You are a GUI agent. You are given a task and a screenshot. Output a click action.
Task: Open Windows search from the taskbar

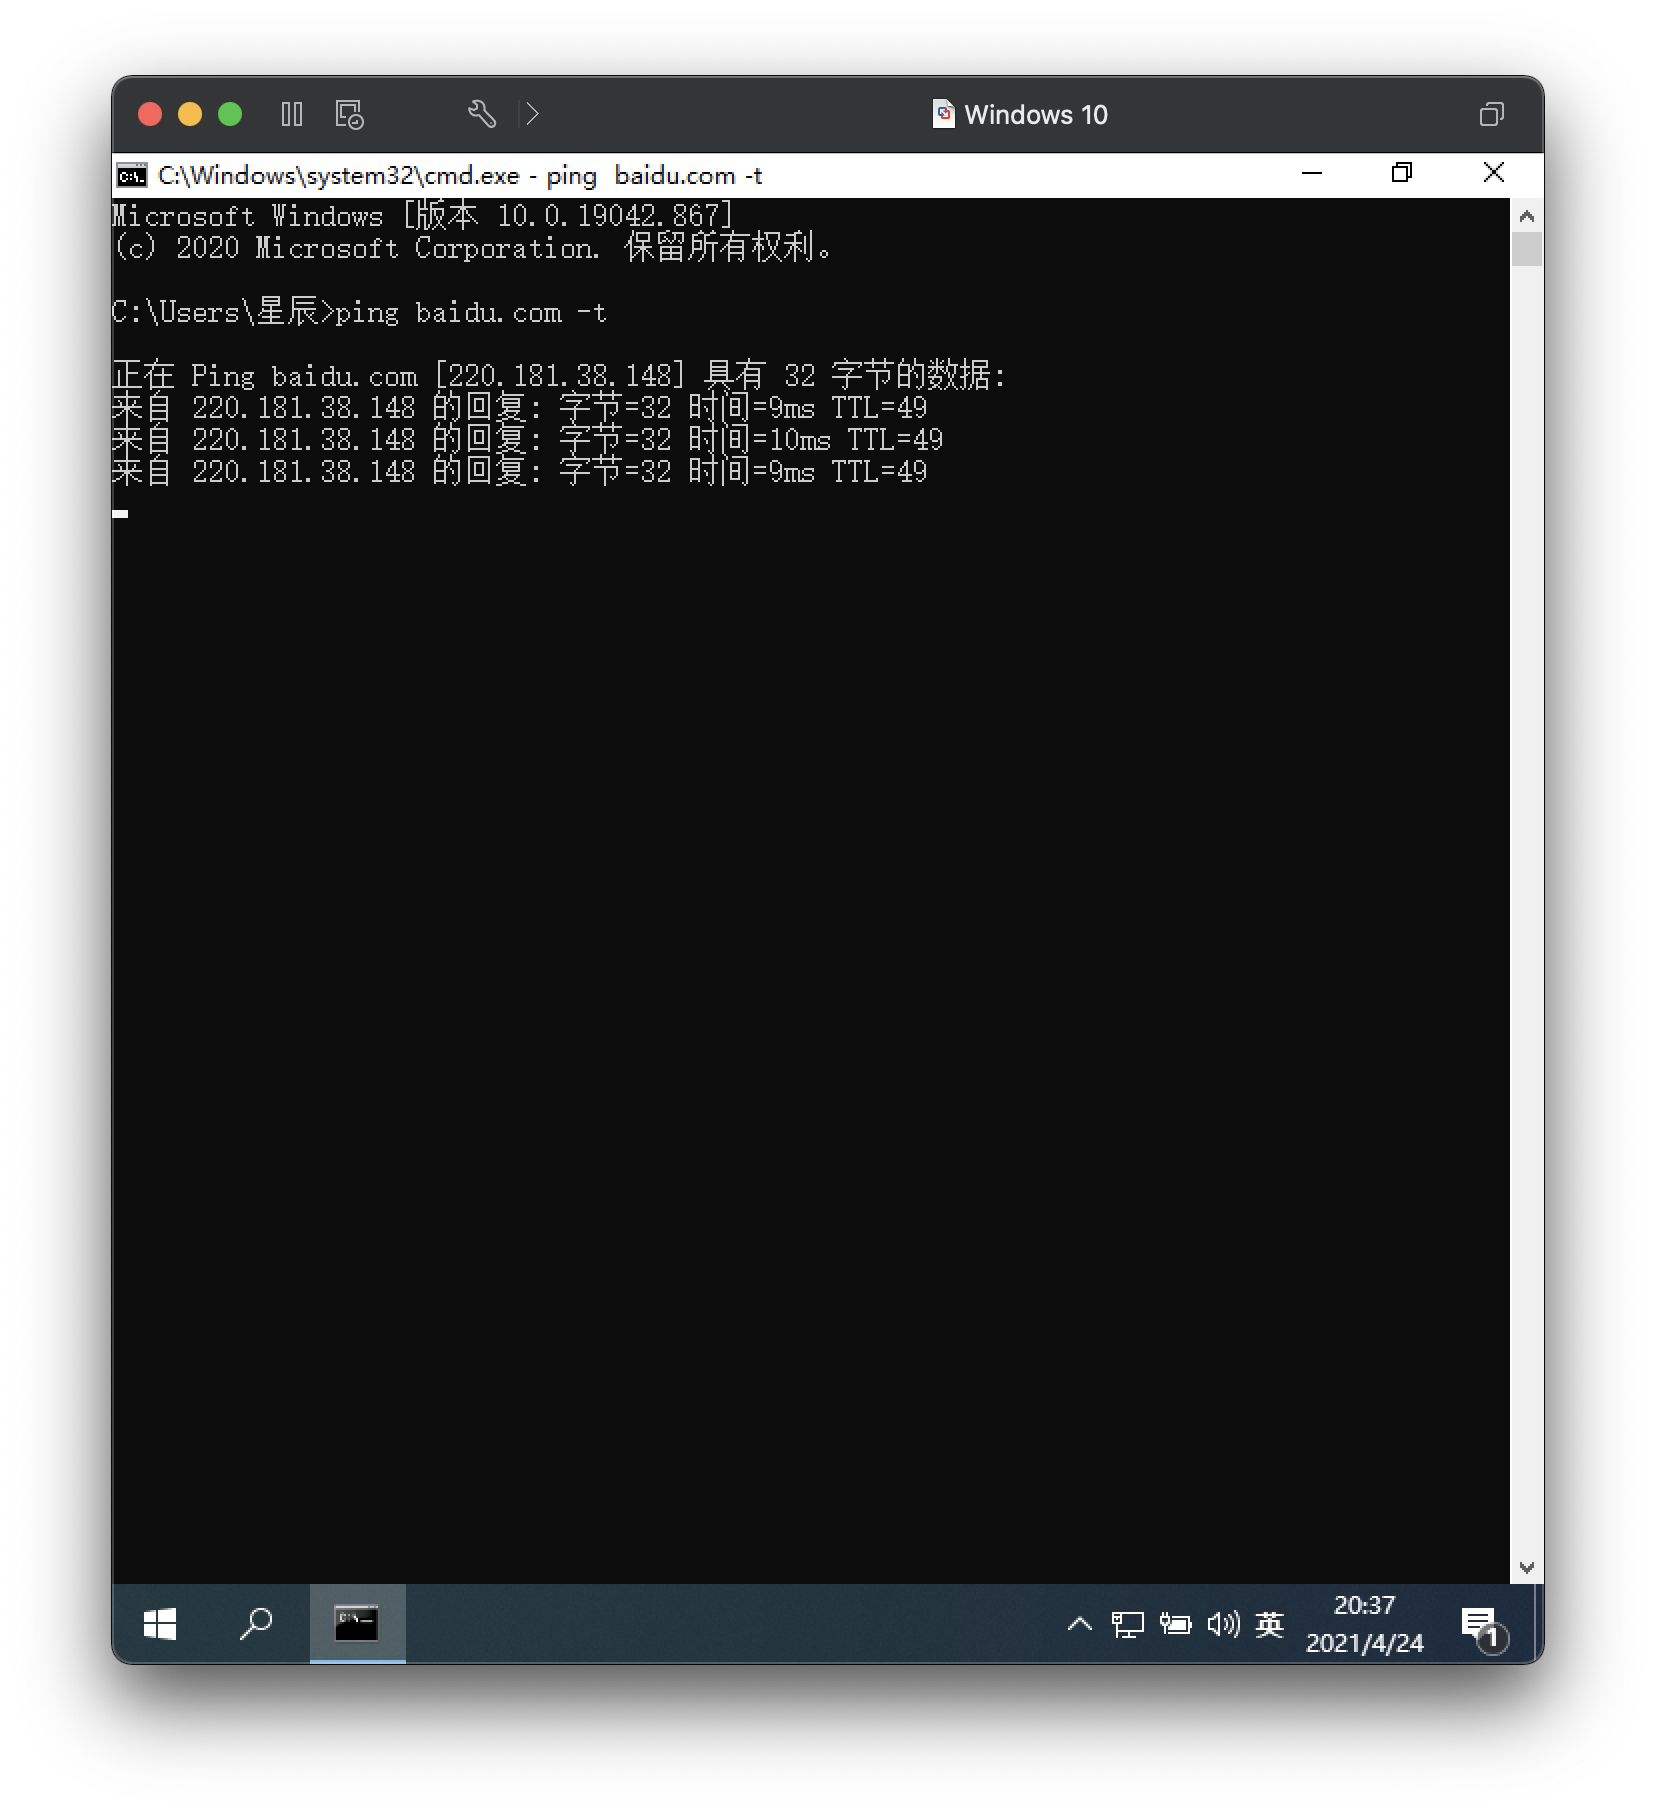[256, 1624]
